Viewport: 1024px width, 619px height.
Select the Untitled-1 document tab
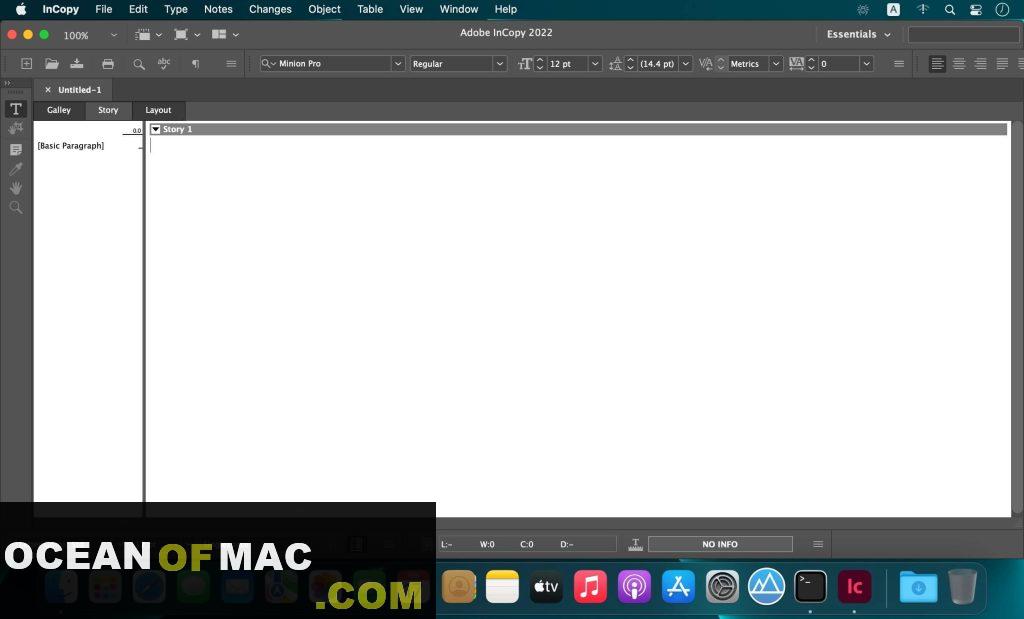pyautogui.click(x=80, y=90)
